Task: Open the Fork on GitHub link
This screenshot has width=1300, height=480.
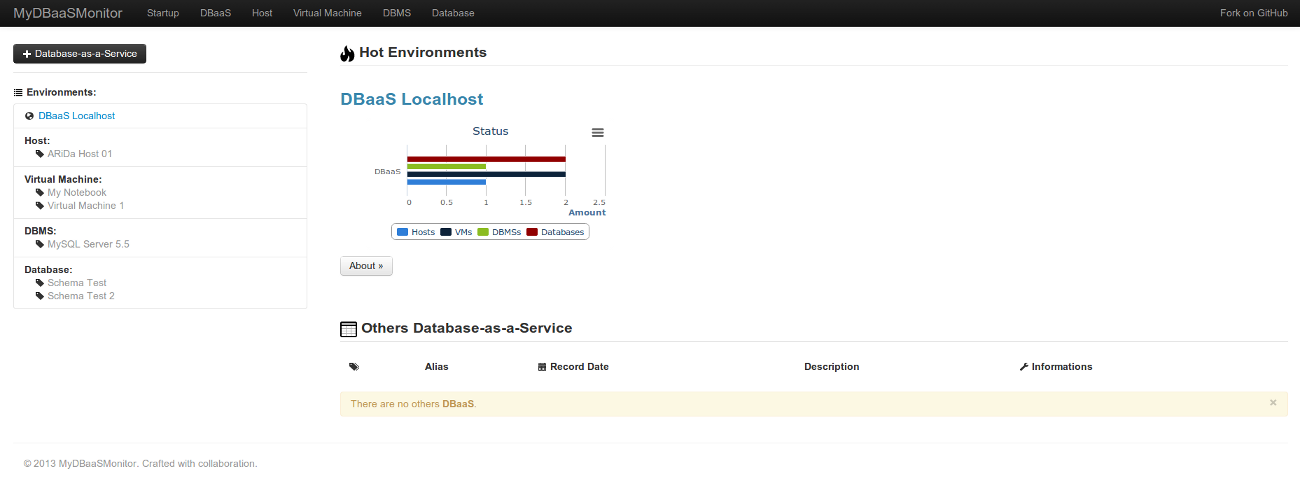Action: point(1254,13)
